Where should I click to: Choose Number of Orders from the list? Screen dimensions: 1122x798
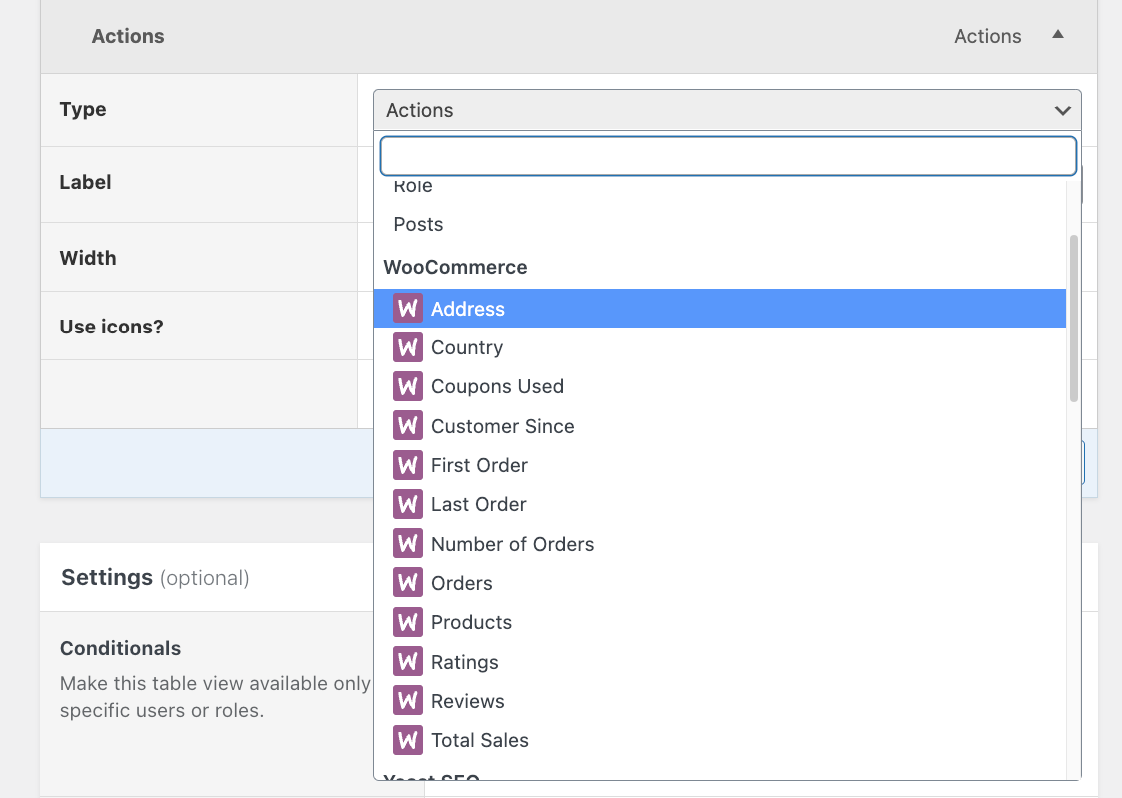(x=512, y=543)
